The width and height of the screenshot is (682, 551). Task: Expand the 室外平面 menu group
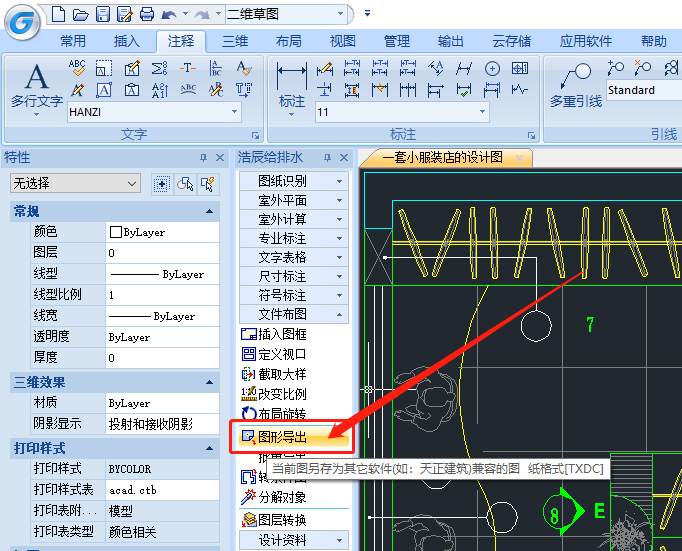pyautogui.click(x=294, y=200)
